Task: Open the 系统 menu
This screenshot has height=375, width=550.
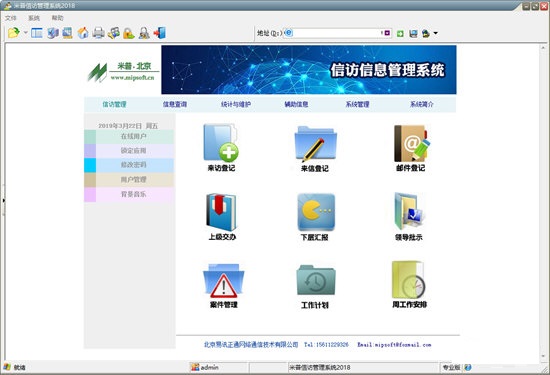Action: click(34, 18)
